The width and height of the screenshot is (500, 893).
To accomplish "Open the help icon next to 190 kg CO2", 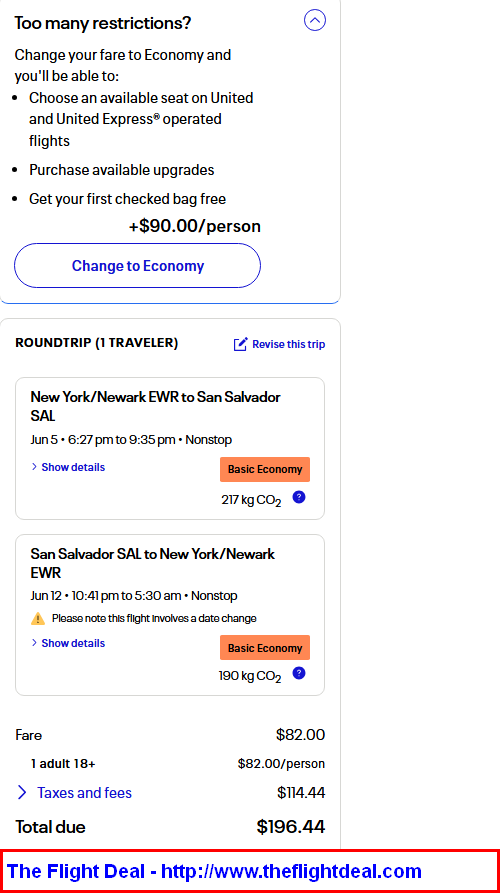I will (299, 673).
